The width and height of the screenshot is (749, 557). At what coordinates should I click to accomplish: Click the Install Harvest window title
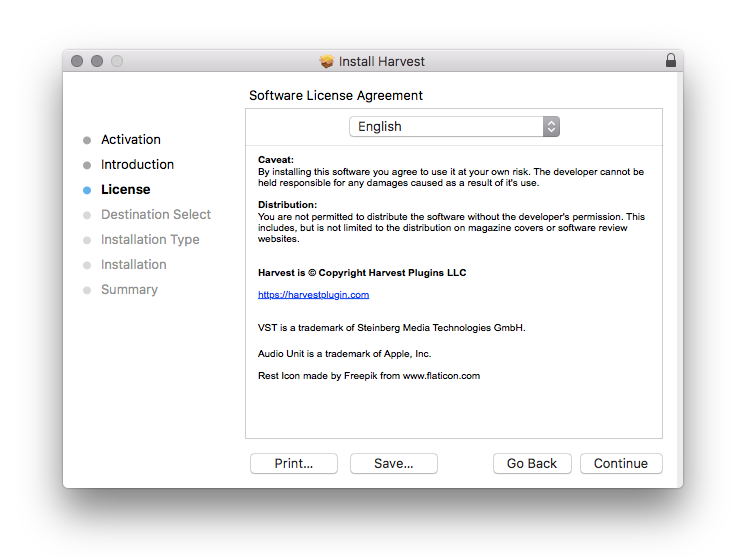382,62
